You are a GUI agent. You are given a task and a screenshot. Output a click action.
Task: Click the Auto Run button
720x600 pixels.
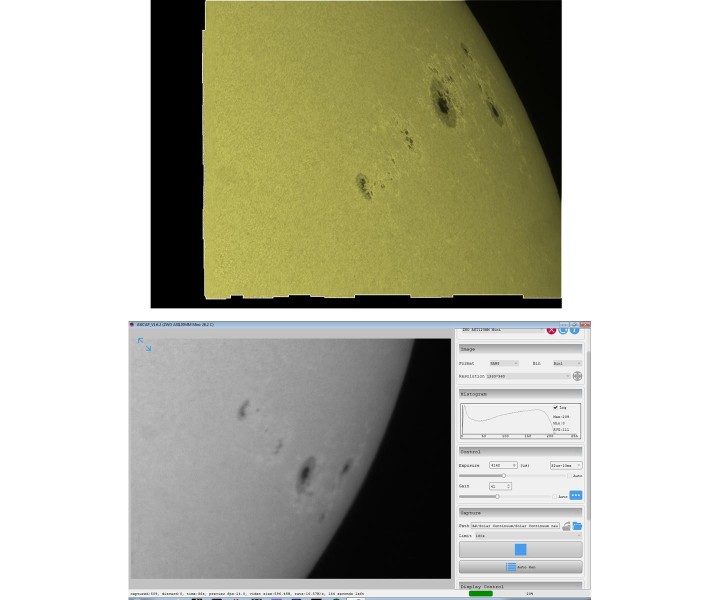pos(520,567)
